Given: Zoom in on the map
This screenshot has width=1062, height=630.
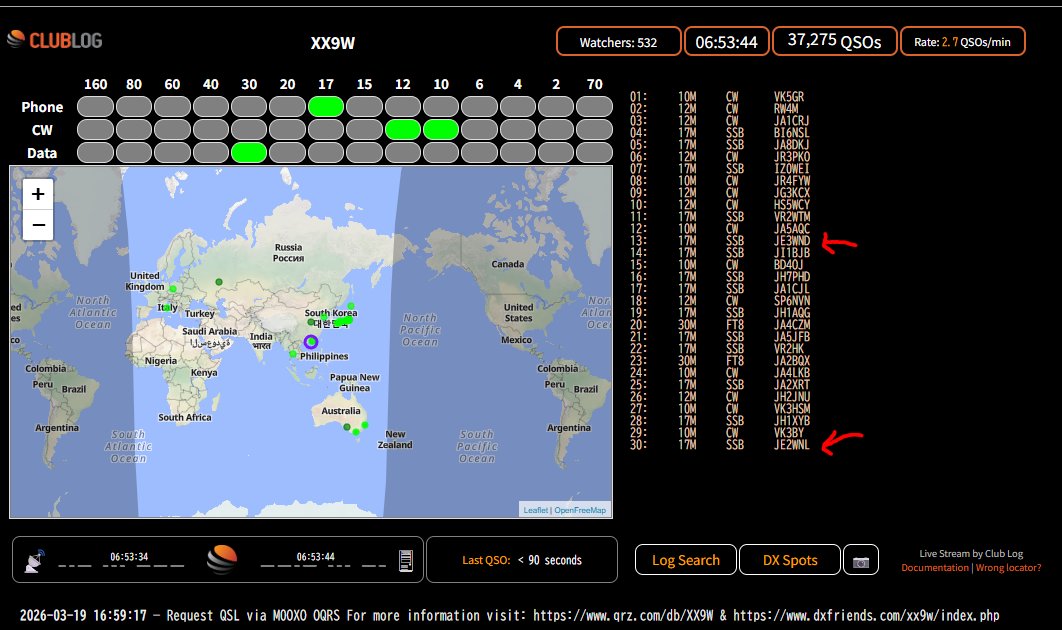Looking at the screenshot, I should (38, 194).
